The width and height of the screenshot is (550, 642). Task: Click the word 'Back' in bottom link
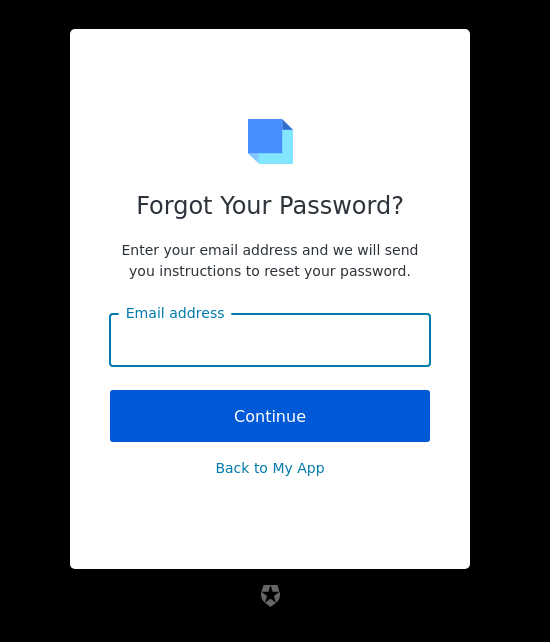click(229, 468)
